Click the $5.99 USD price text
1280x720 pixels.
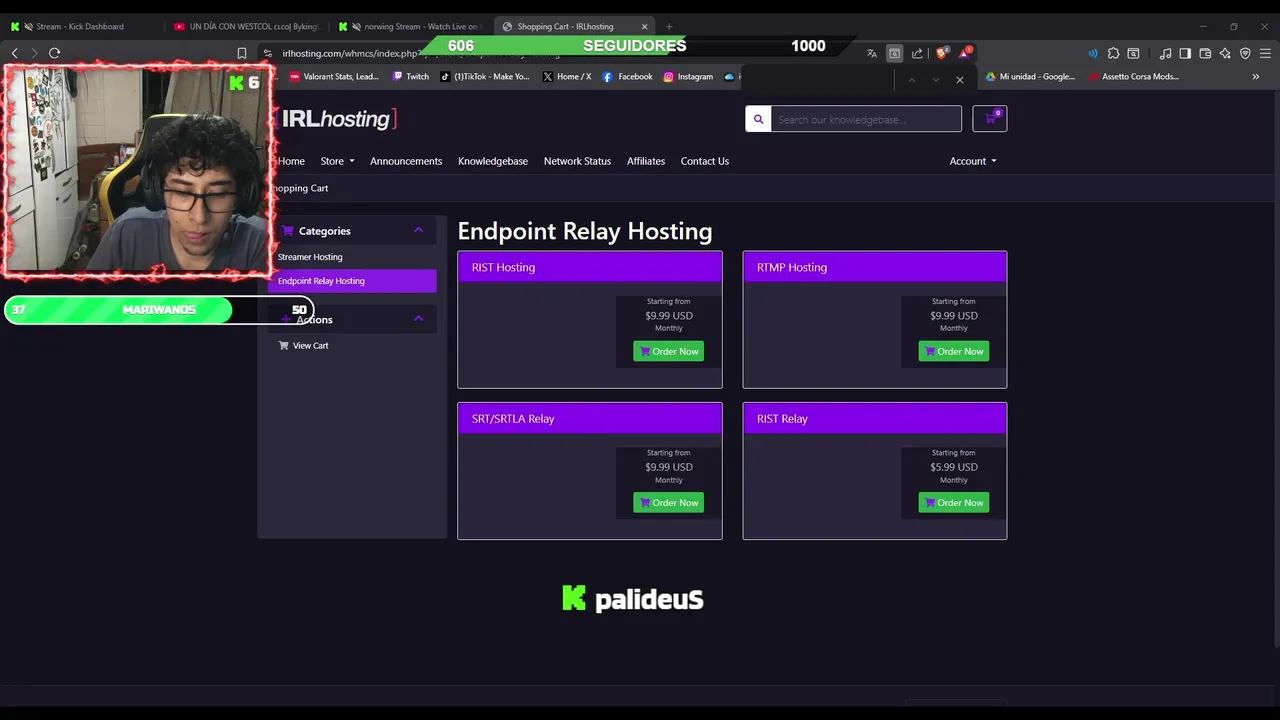[954, 467]
